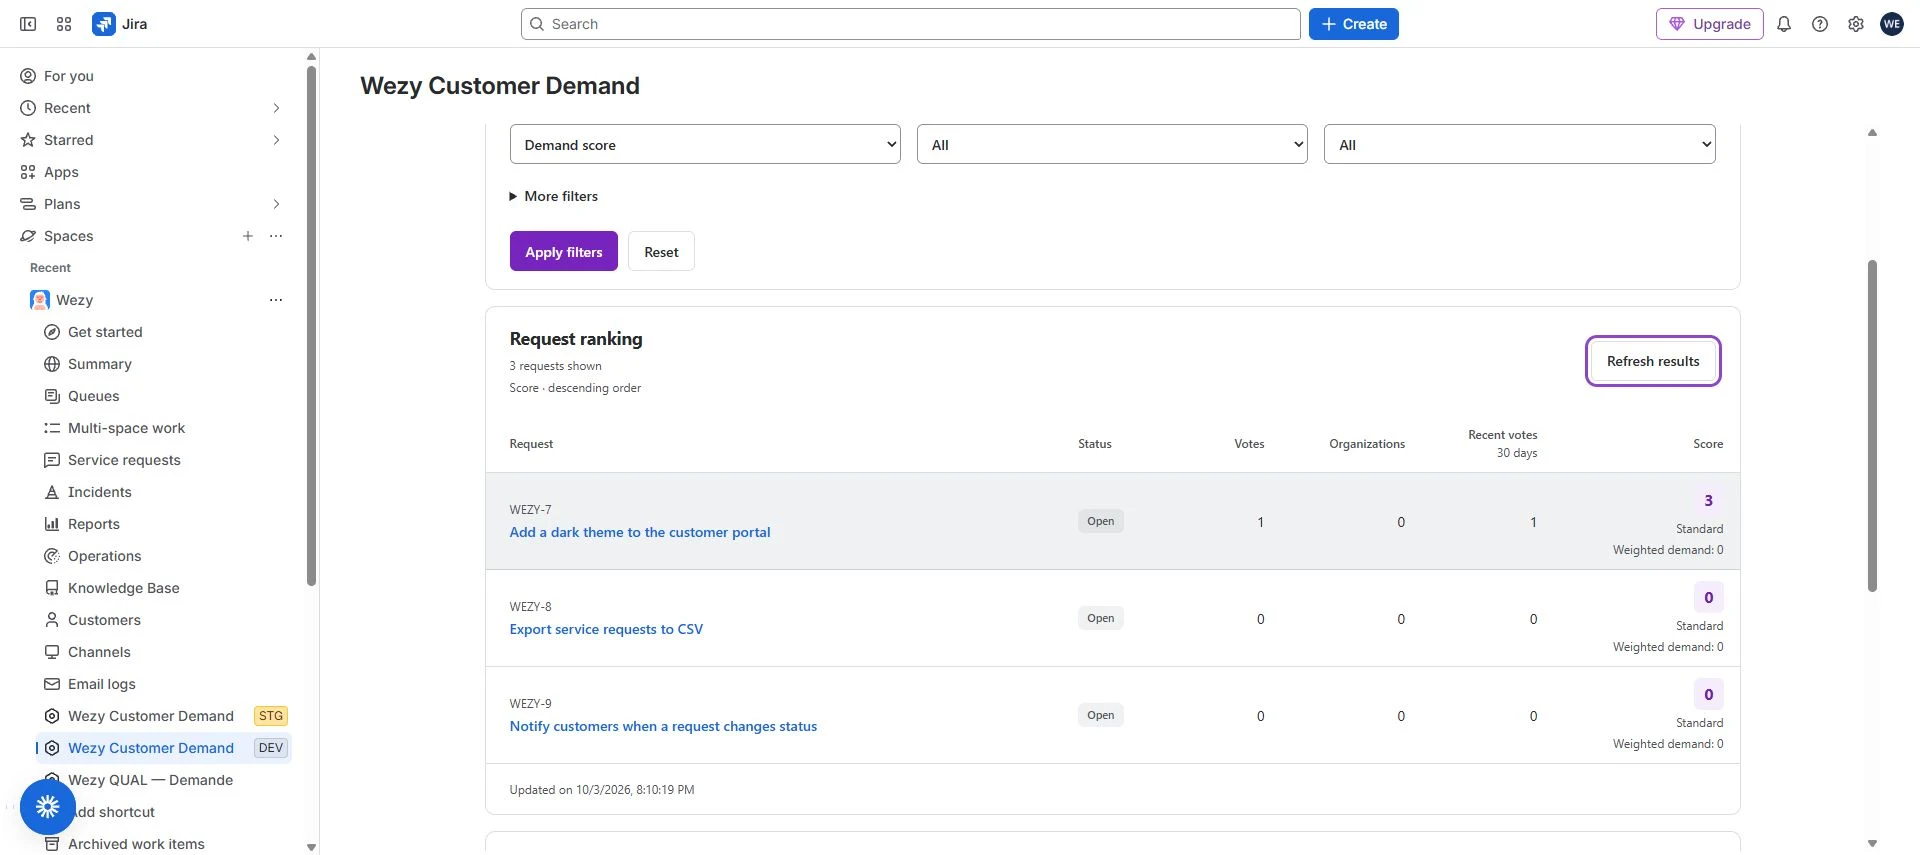
Task: Open the help question-mark icon
Action: [x=1820, y=24]
